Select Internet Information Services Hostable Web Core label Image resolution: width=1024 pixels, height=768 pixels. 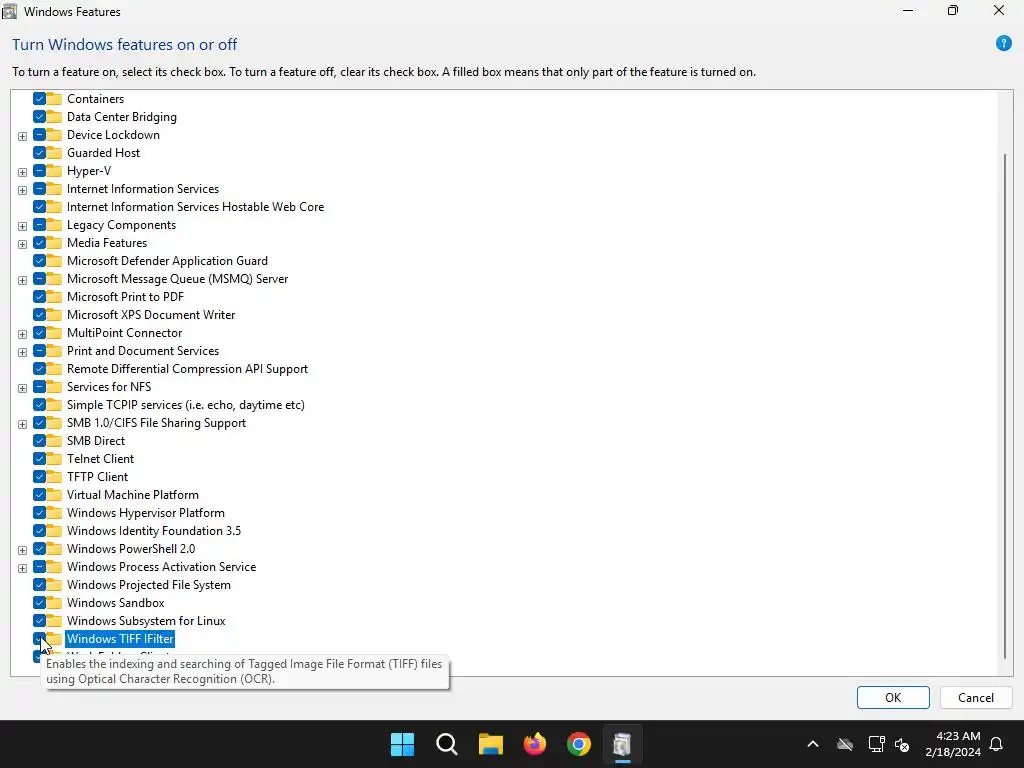195,206
